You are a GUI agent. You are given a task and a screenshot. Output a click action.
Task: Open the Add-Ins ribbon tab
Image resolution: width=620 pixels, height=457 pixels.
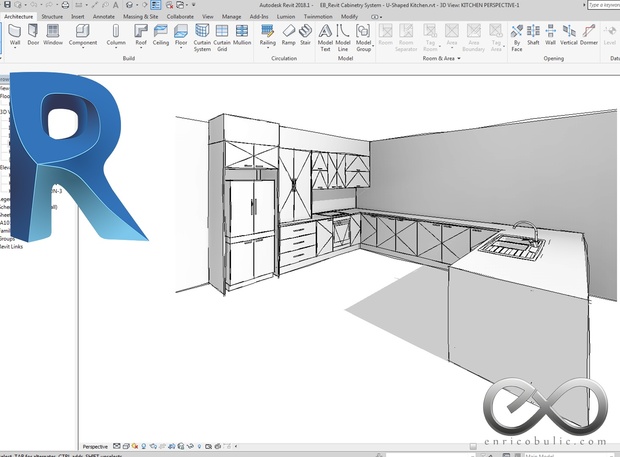259,17
